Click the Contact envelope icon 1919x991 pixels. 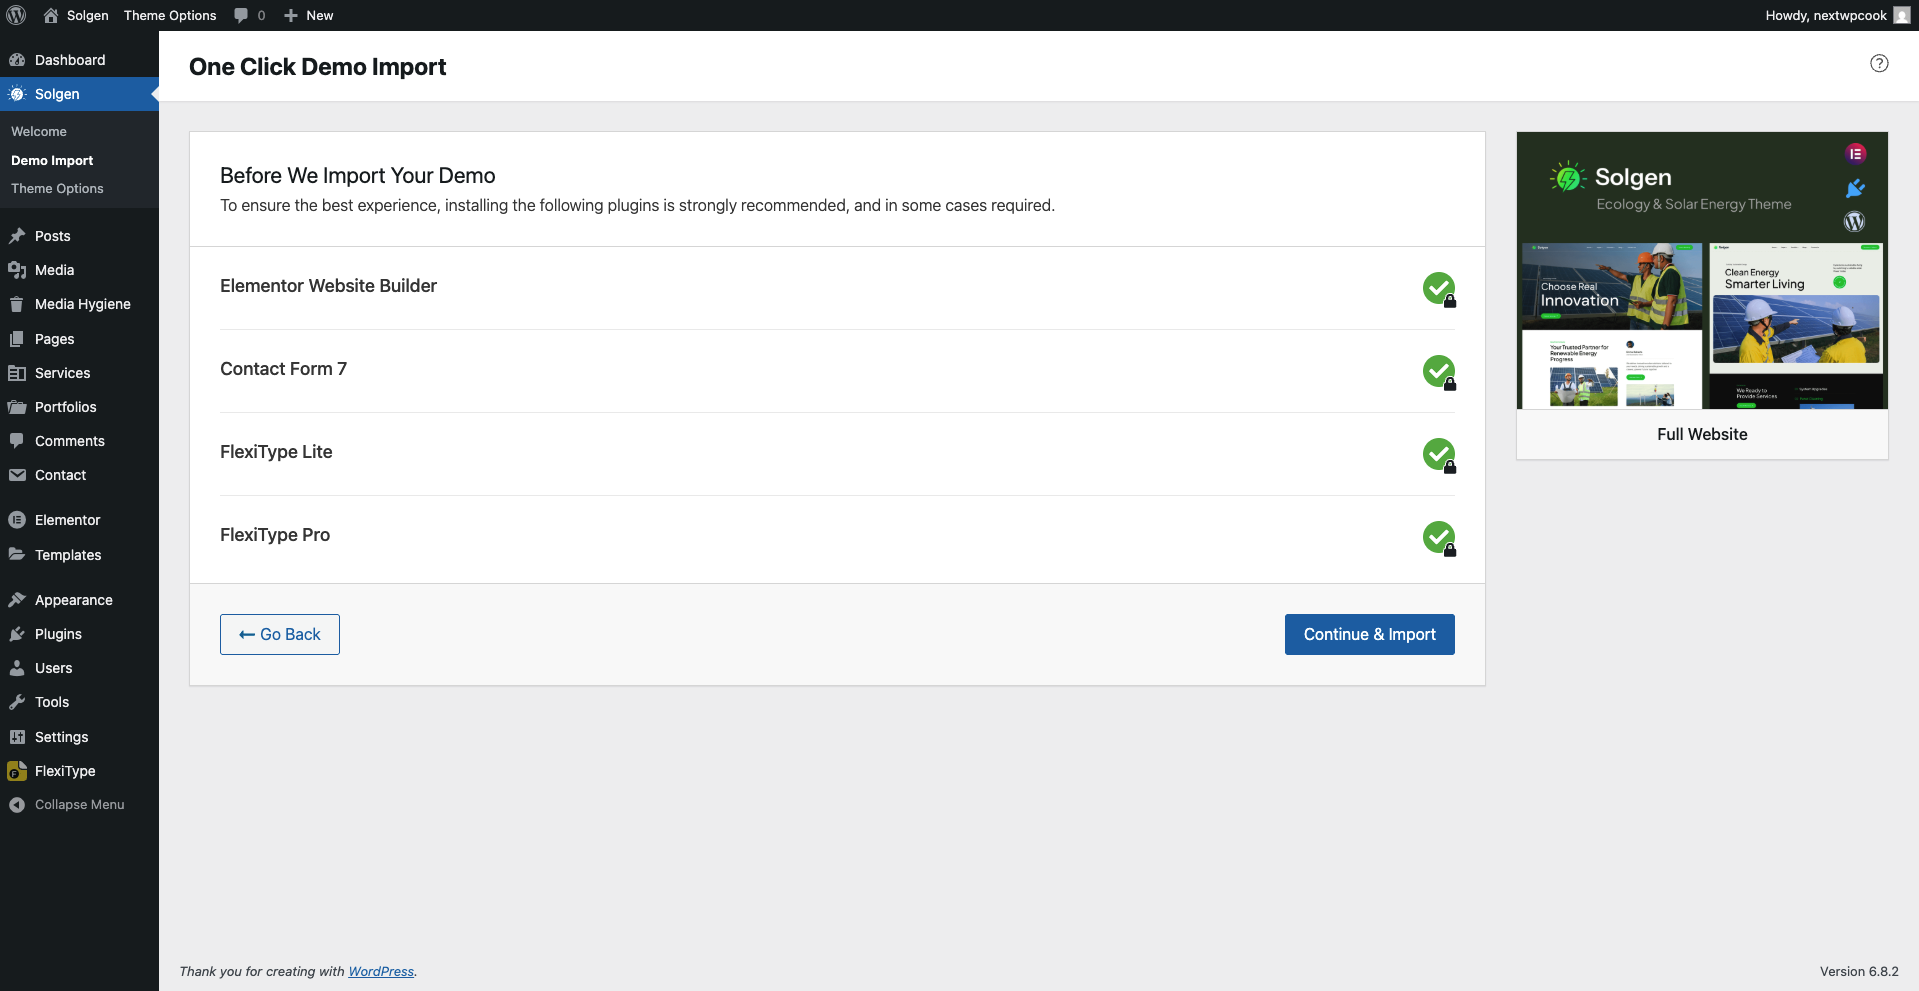17,475
